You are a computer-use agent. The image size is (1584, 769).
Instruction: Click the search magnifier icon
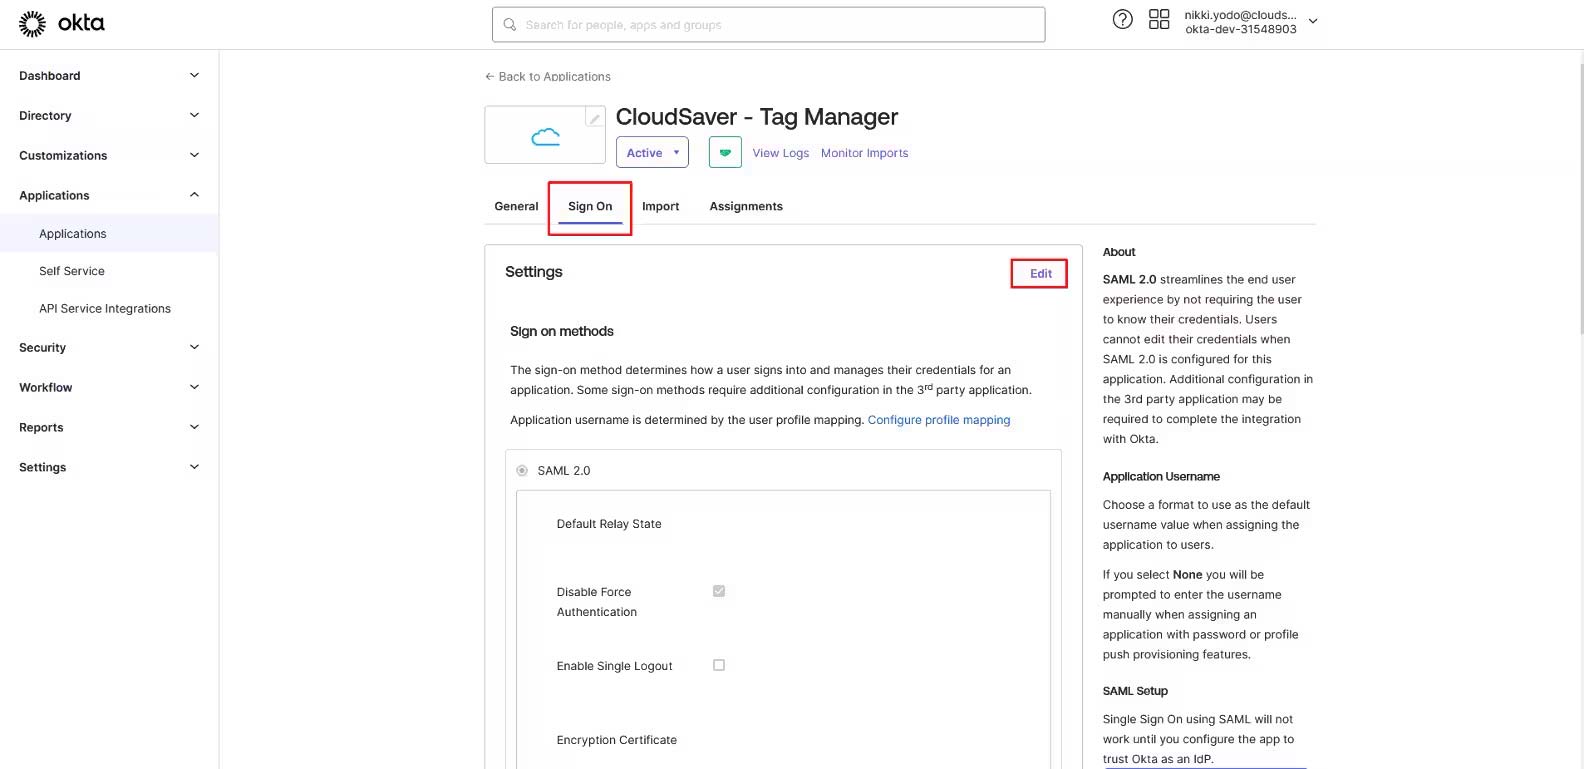pyautogui.click(x=510, y=25)
